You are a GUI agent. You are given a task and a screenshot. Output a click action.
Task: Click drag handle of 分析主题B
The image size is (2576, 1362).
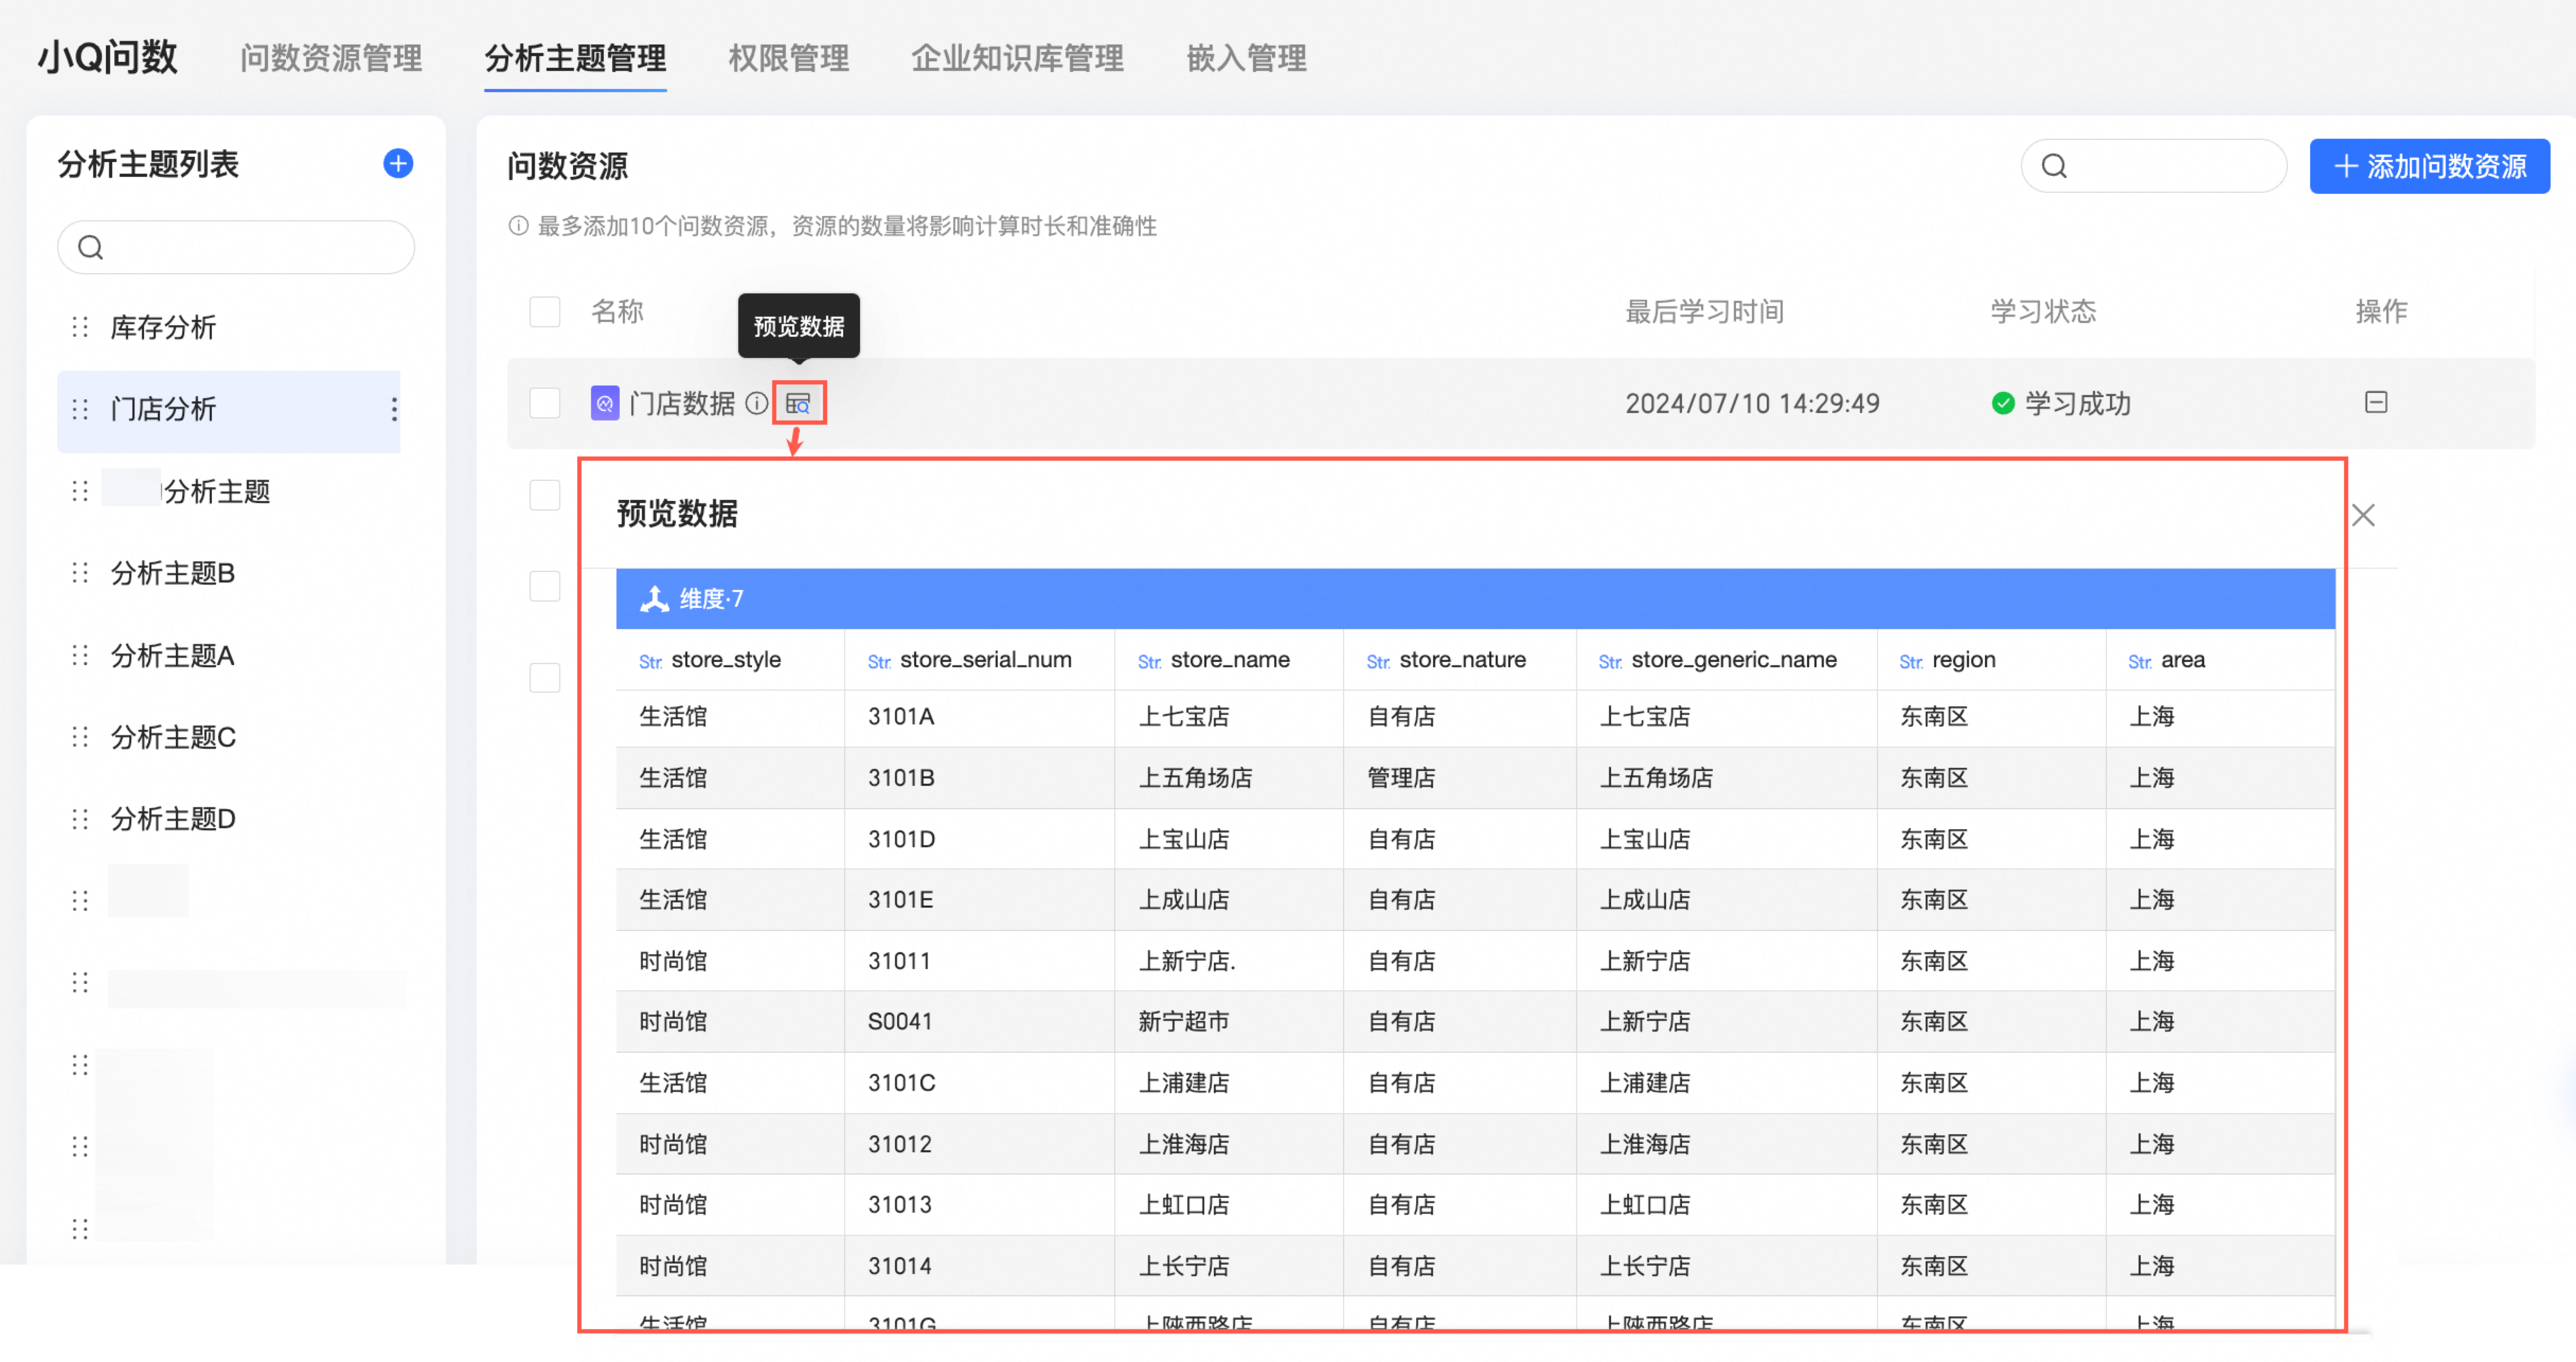[80, 573]
